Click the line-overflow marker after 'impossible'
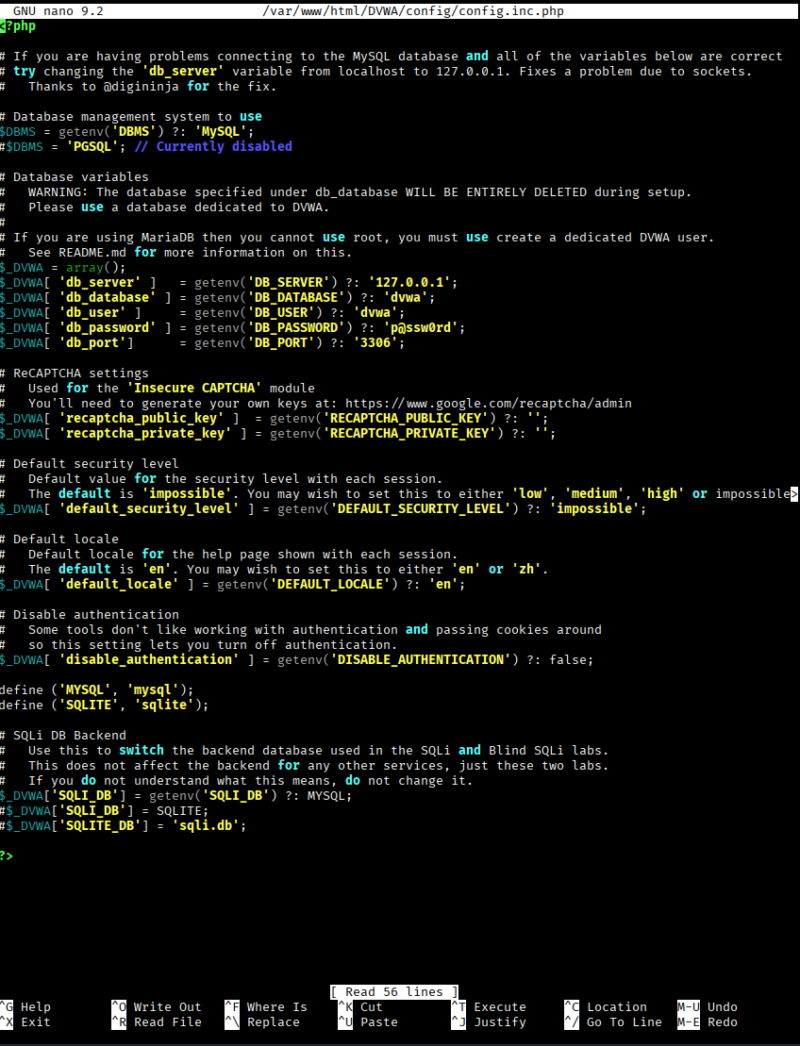 [x=794, y=494]
